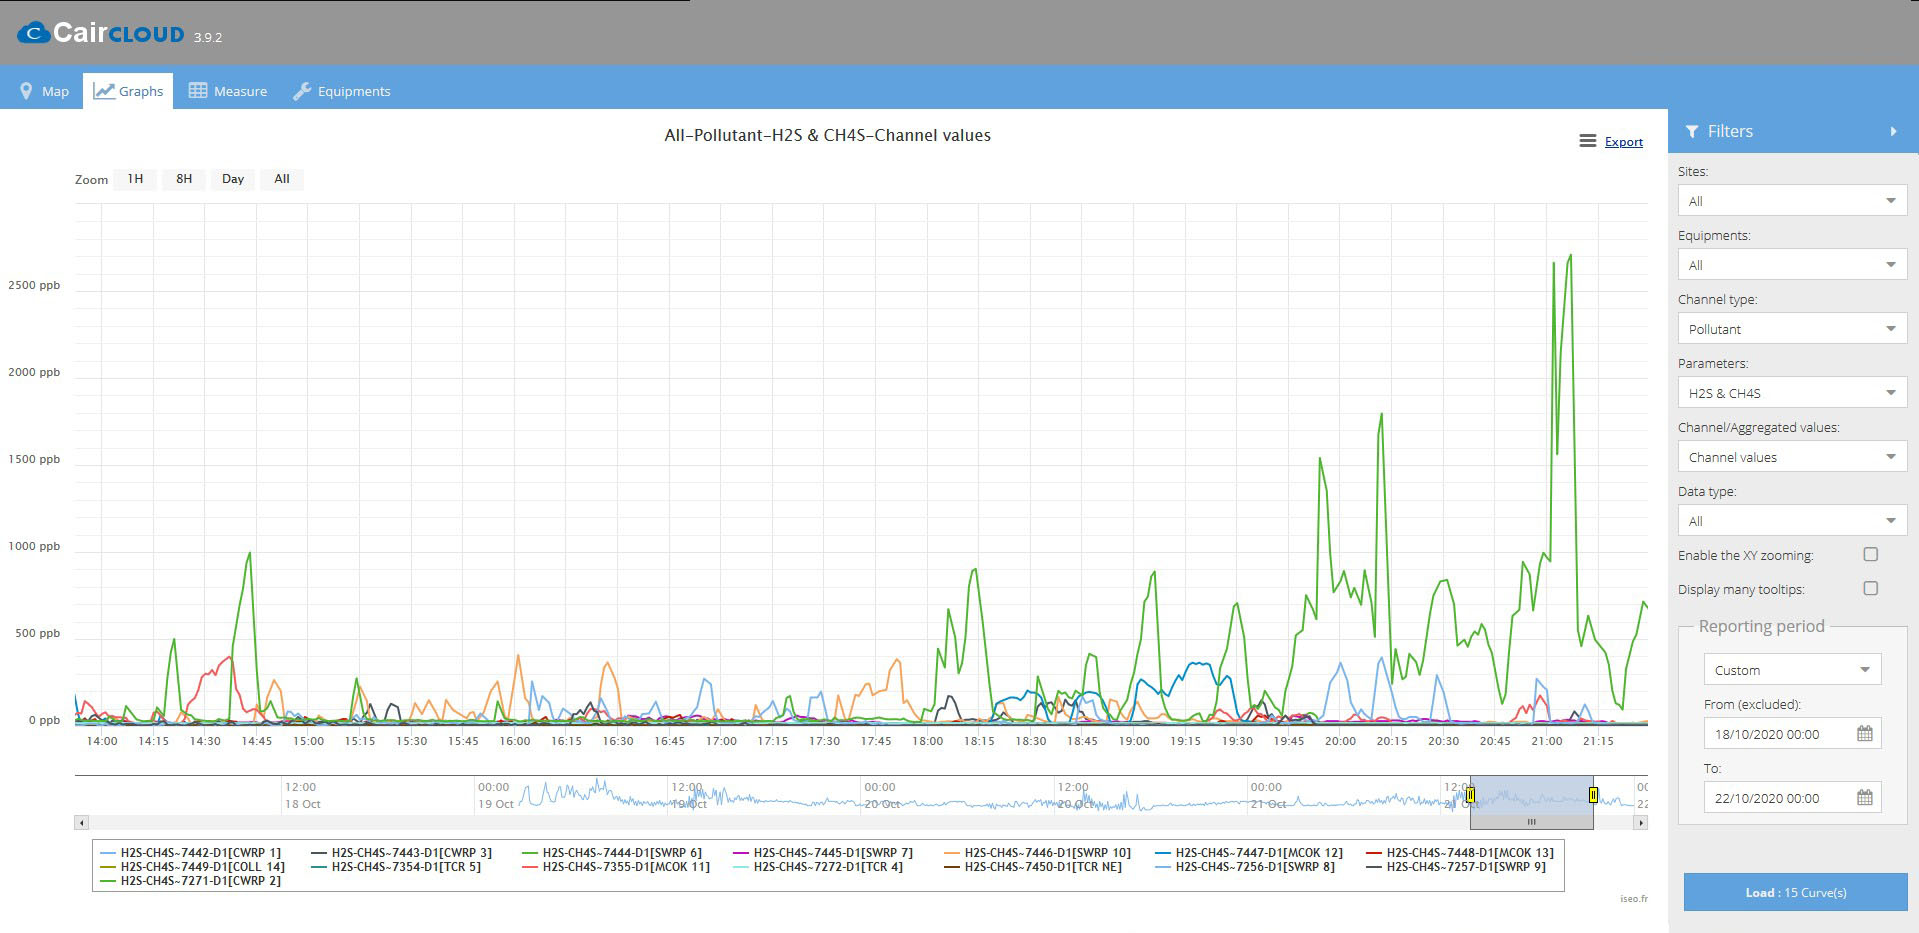Viewport: 1919px width, 933px height.
Task: Open the Channel type dropdown
Action: 1792,329
